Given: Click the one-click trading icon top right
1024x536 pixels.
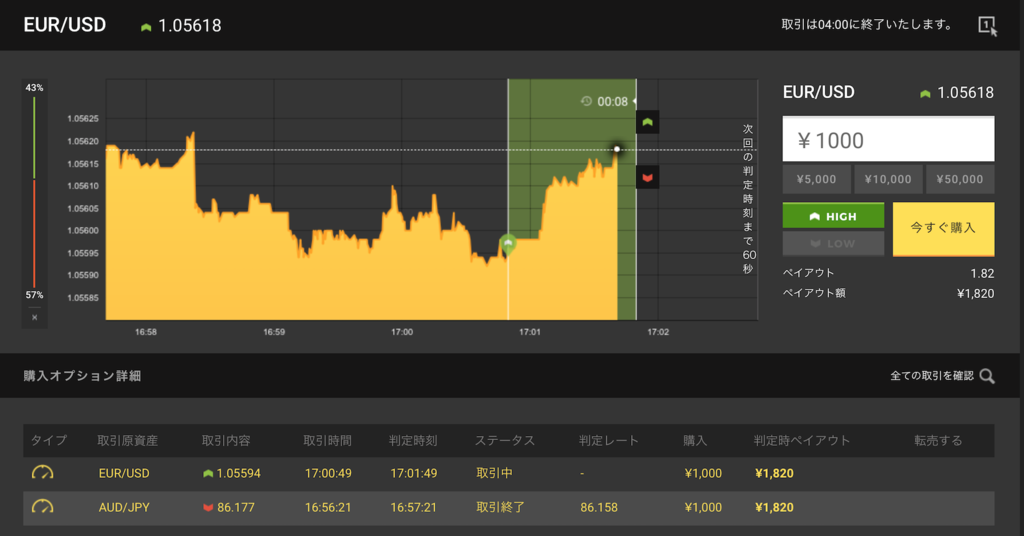Looking at the screenshot, I should tap(987, 26).
